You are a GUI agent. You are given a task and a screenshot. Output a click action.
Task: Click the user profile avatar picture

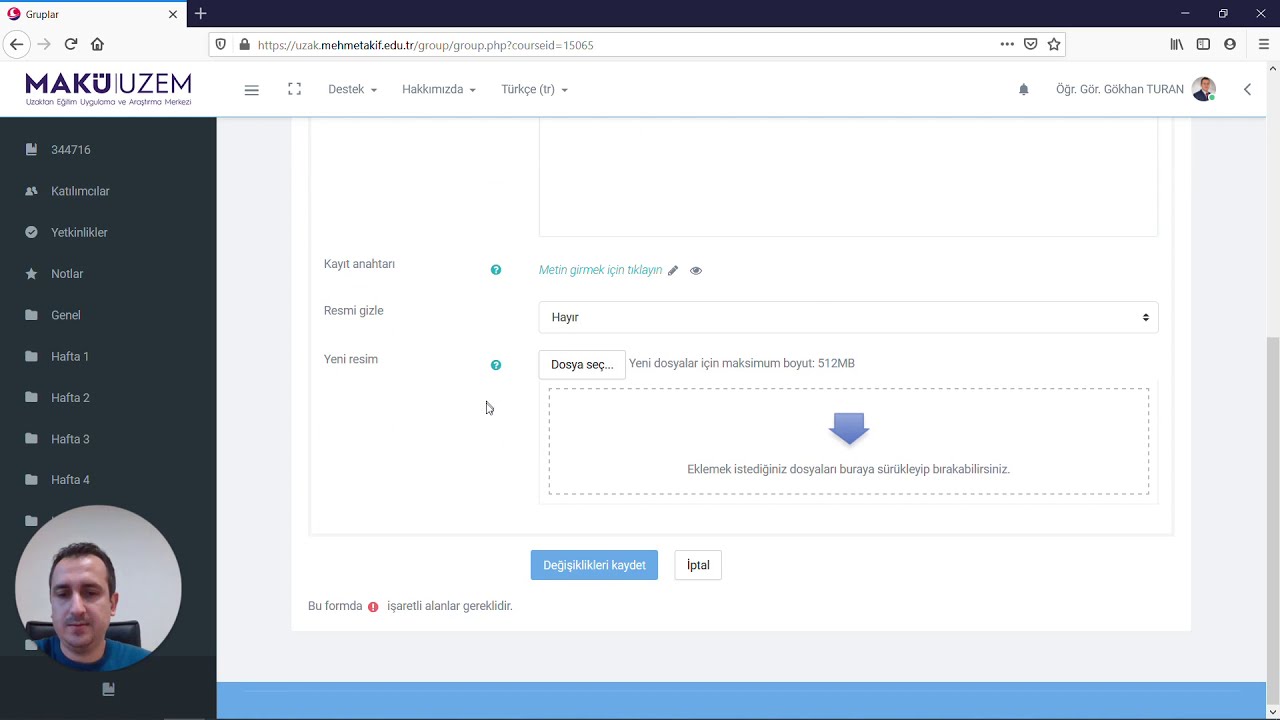click(1204, 89)
